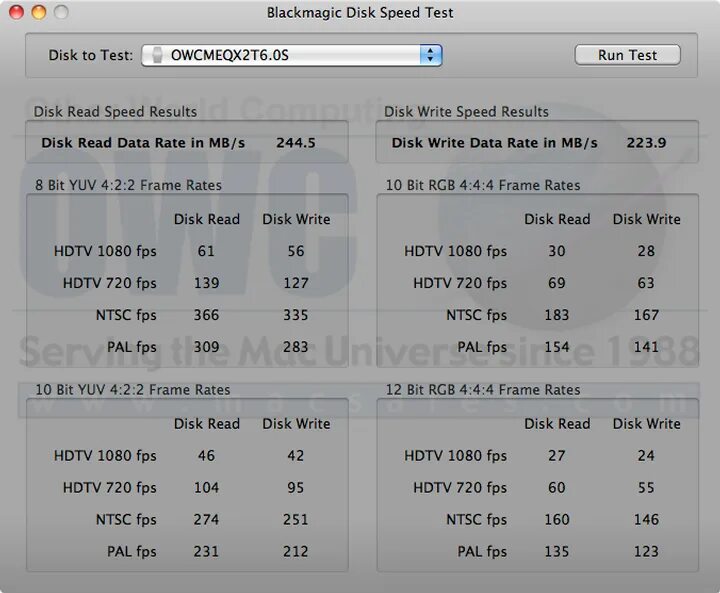The image size is (720, 593).
Task: Click 12 Bit RGB PAL read value 135
Action: coord(557,551)
